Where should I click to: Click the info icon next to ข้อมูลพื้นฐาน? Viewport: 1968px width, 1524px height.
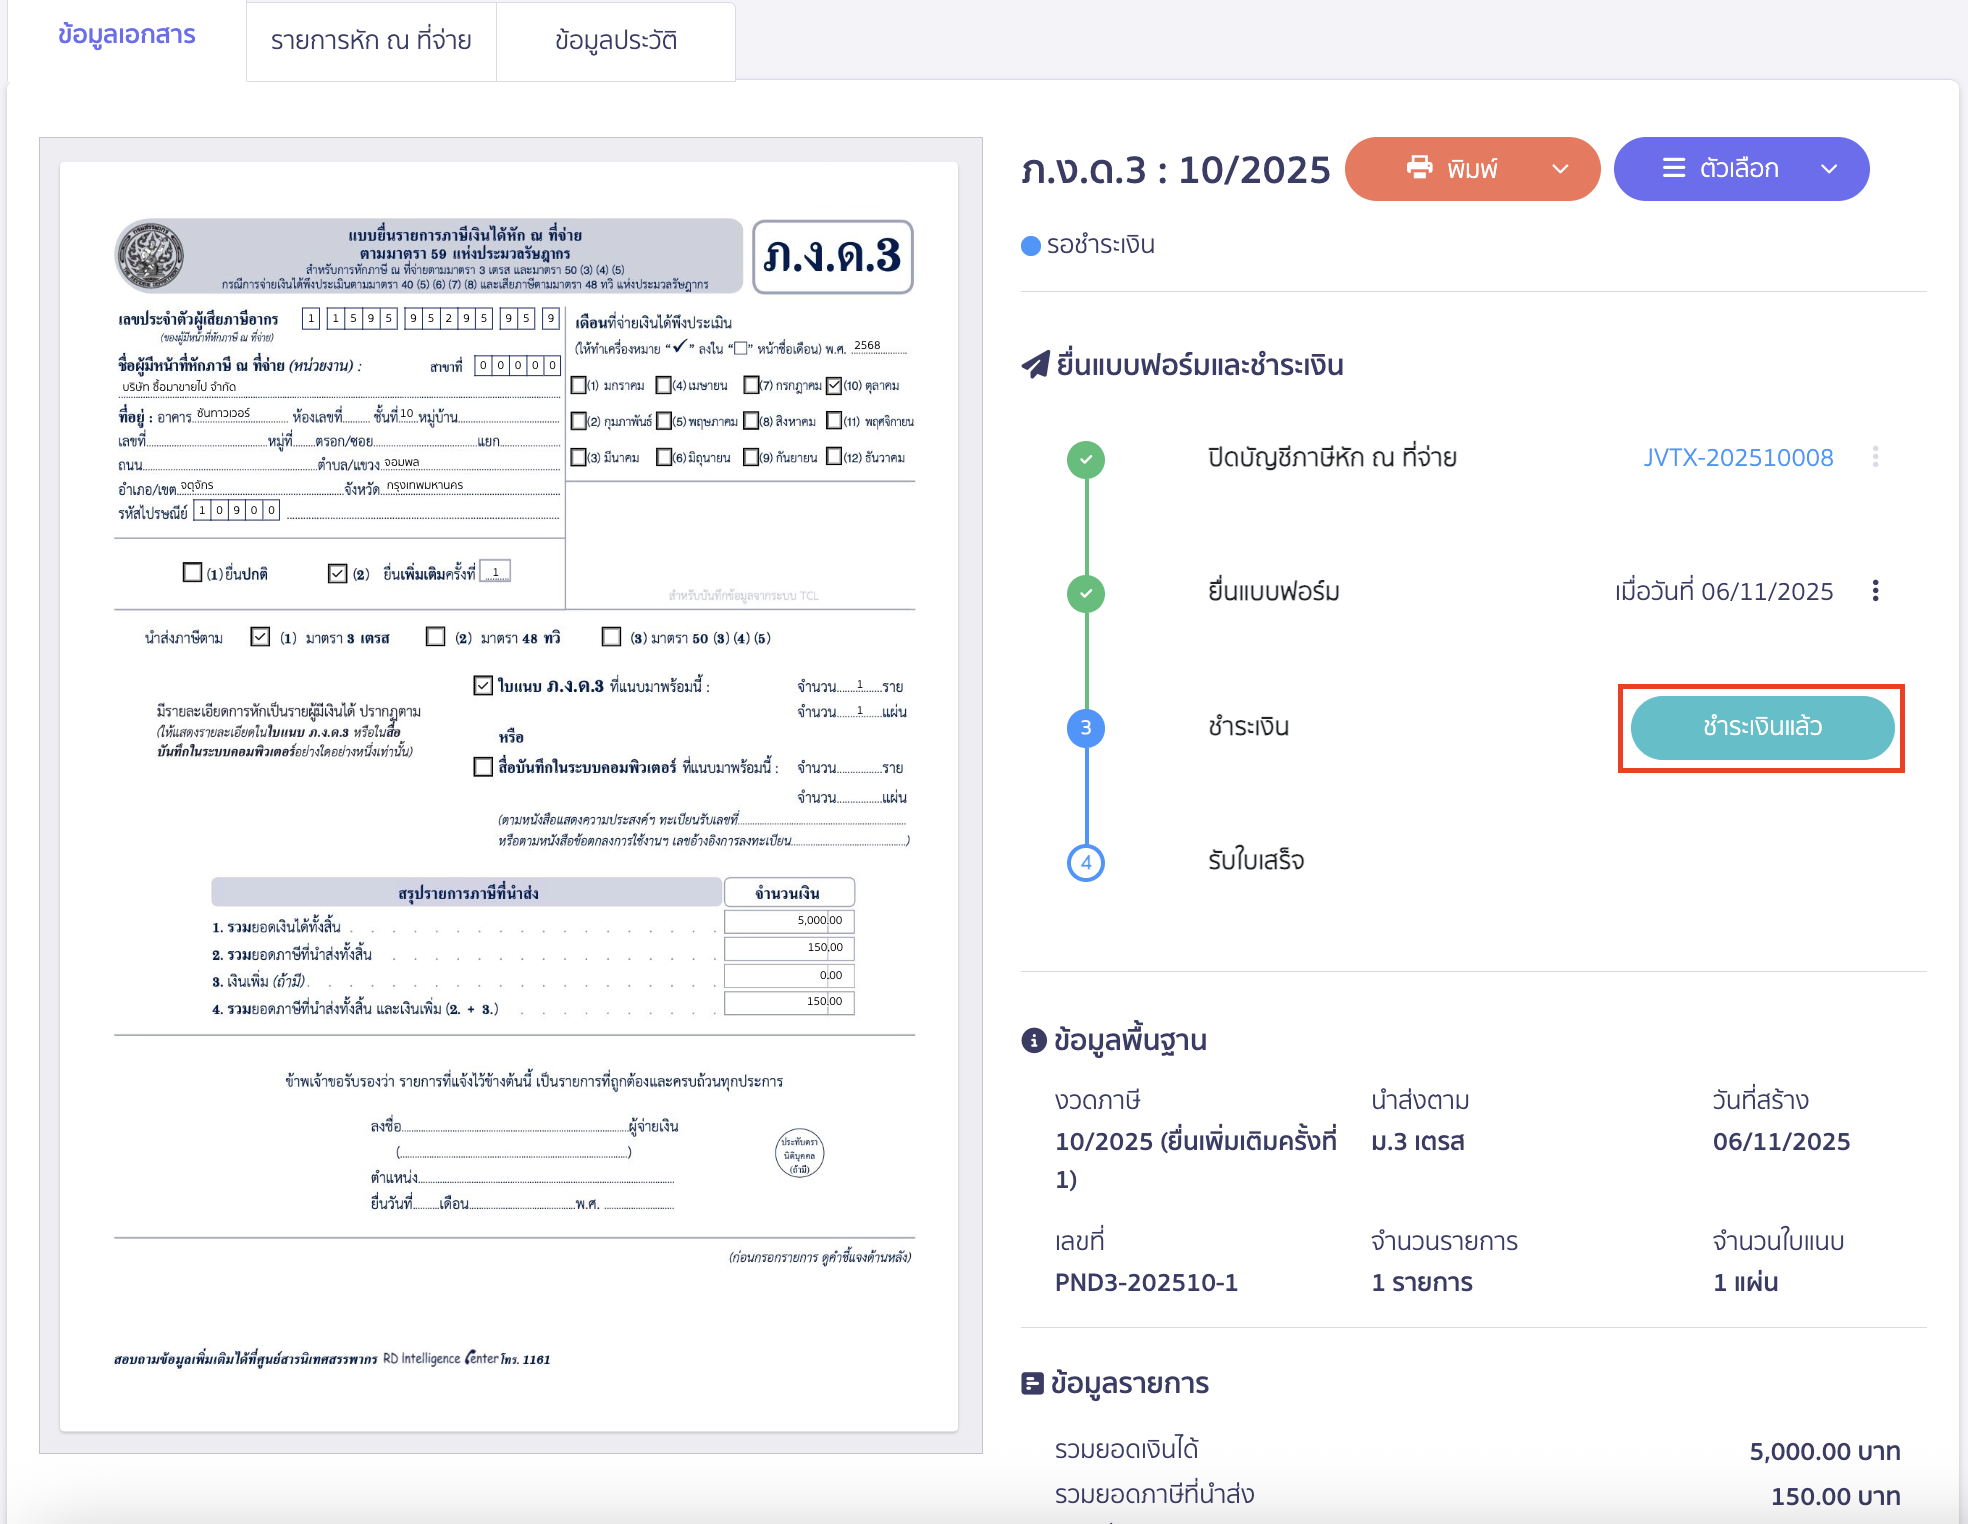[x=1032, y=1039]
